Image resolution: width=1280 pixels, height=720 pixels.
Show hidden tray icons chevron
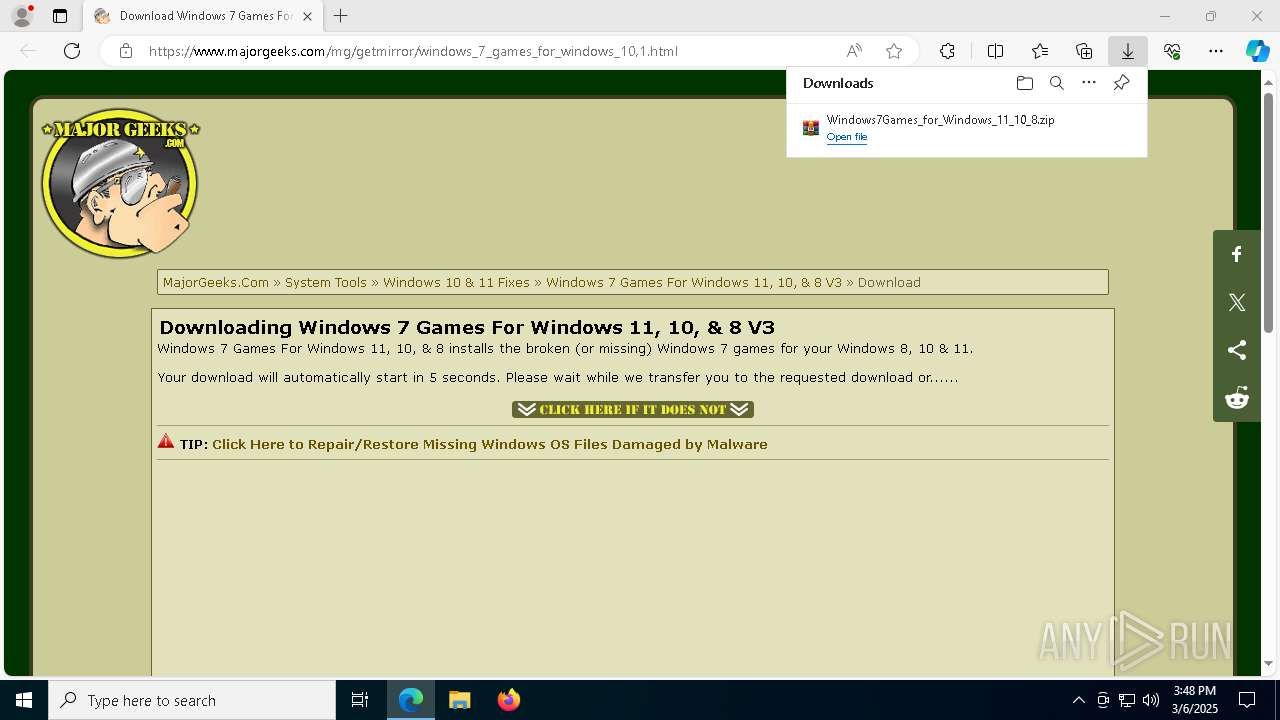[1078, 700]
